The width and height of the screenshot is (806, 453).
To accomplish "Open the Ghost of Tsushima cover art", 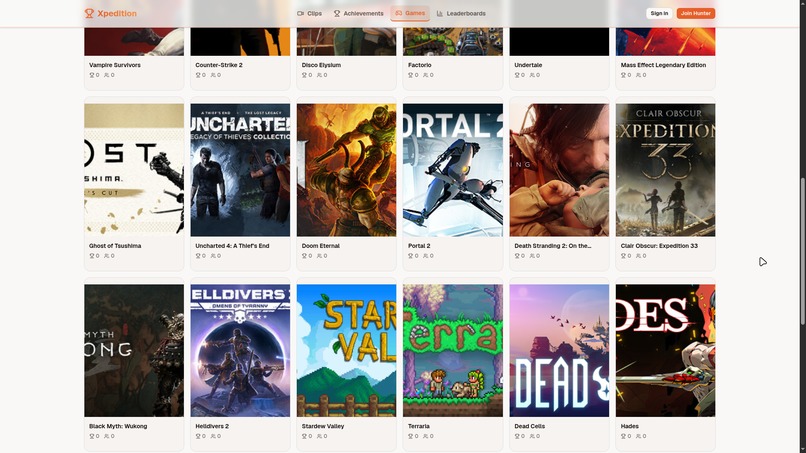I will (x=134, y=170).
